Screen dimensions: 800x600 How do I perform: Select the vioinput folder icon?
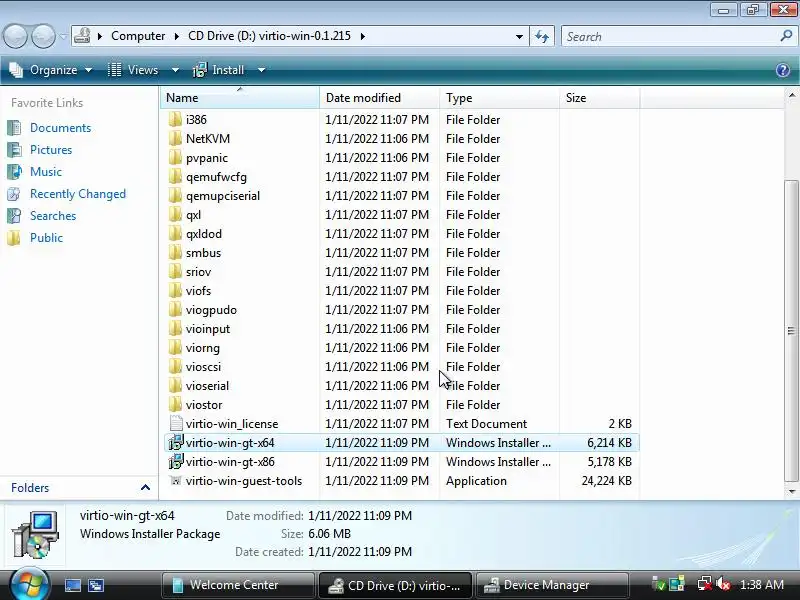click(x=175, y=329)
